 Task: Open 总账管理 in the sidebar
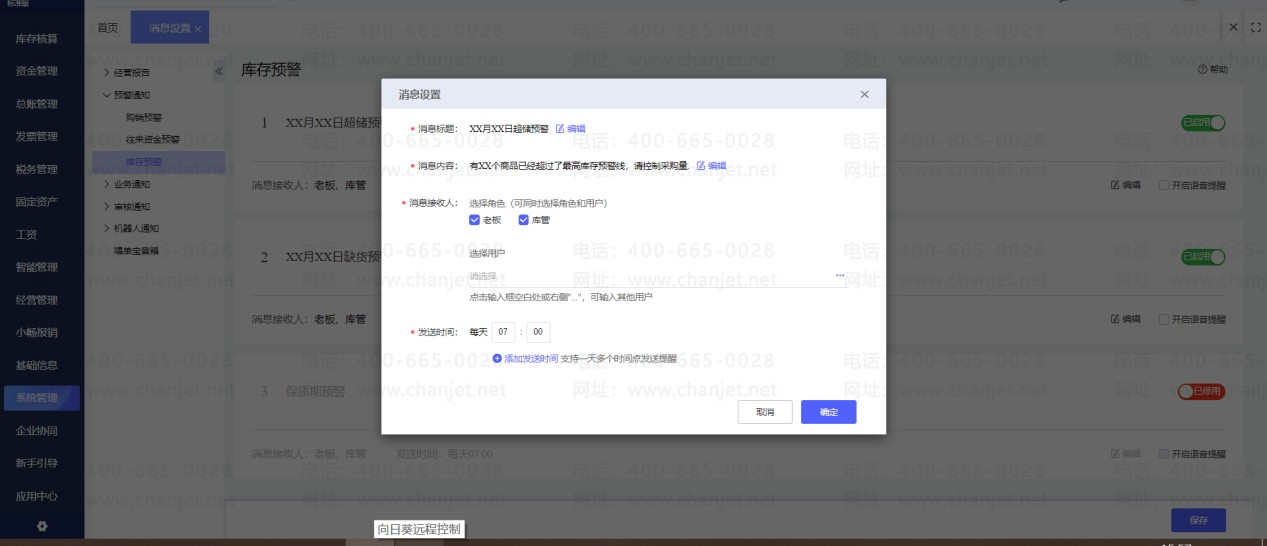click(x=37, y=104)
